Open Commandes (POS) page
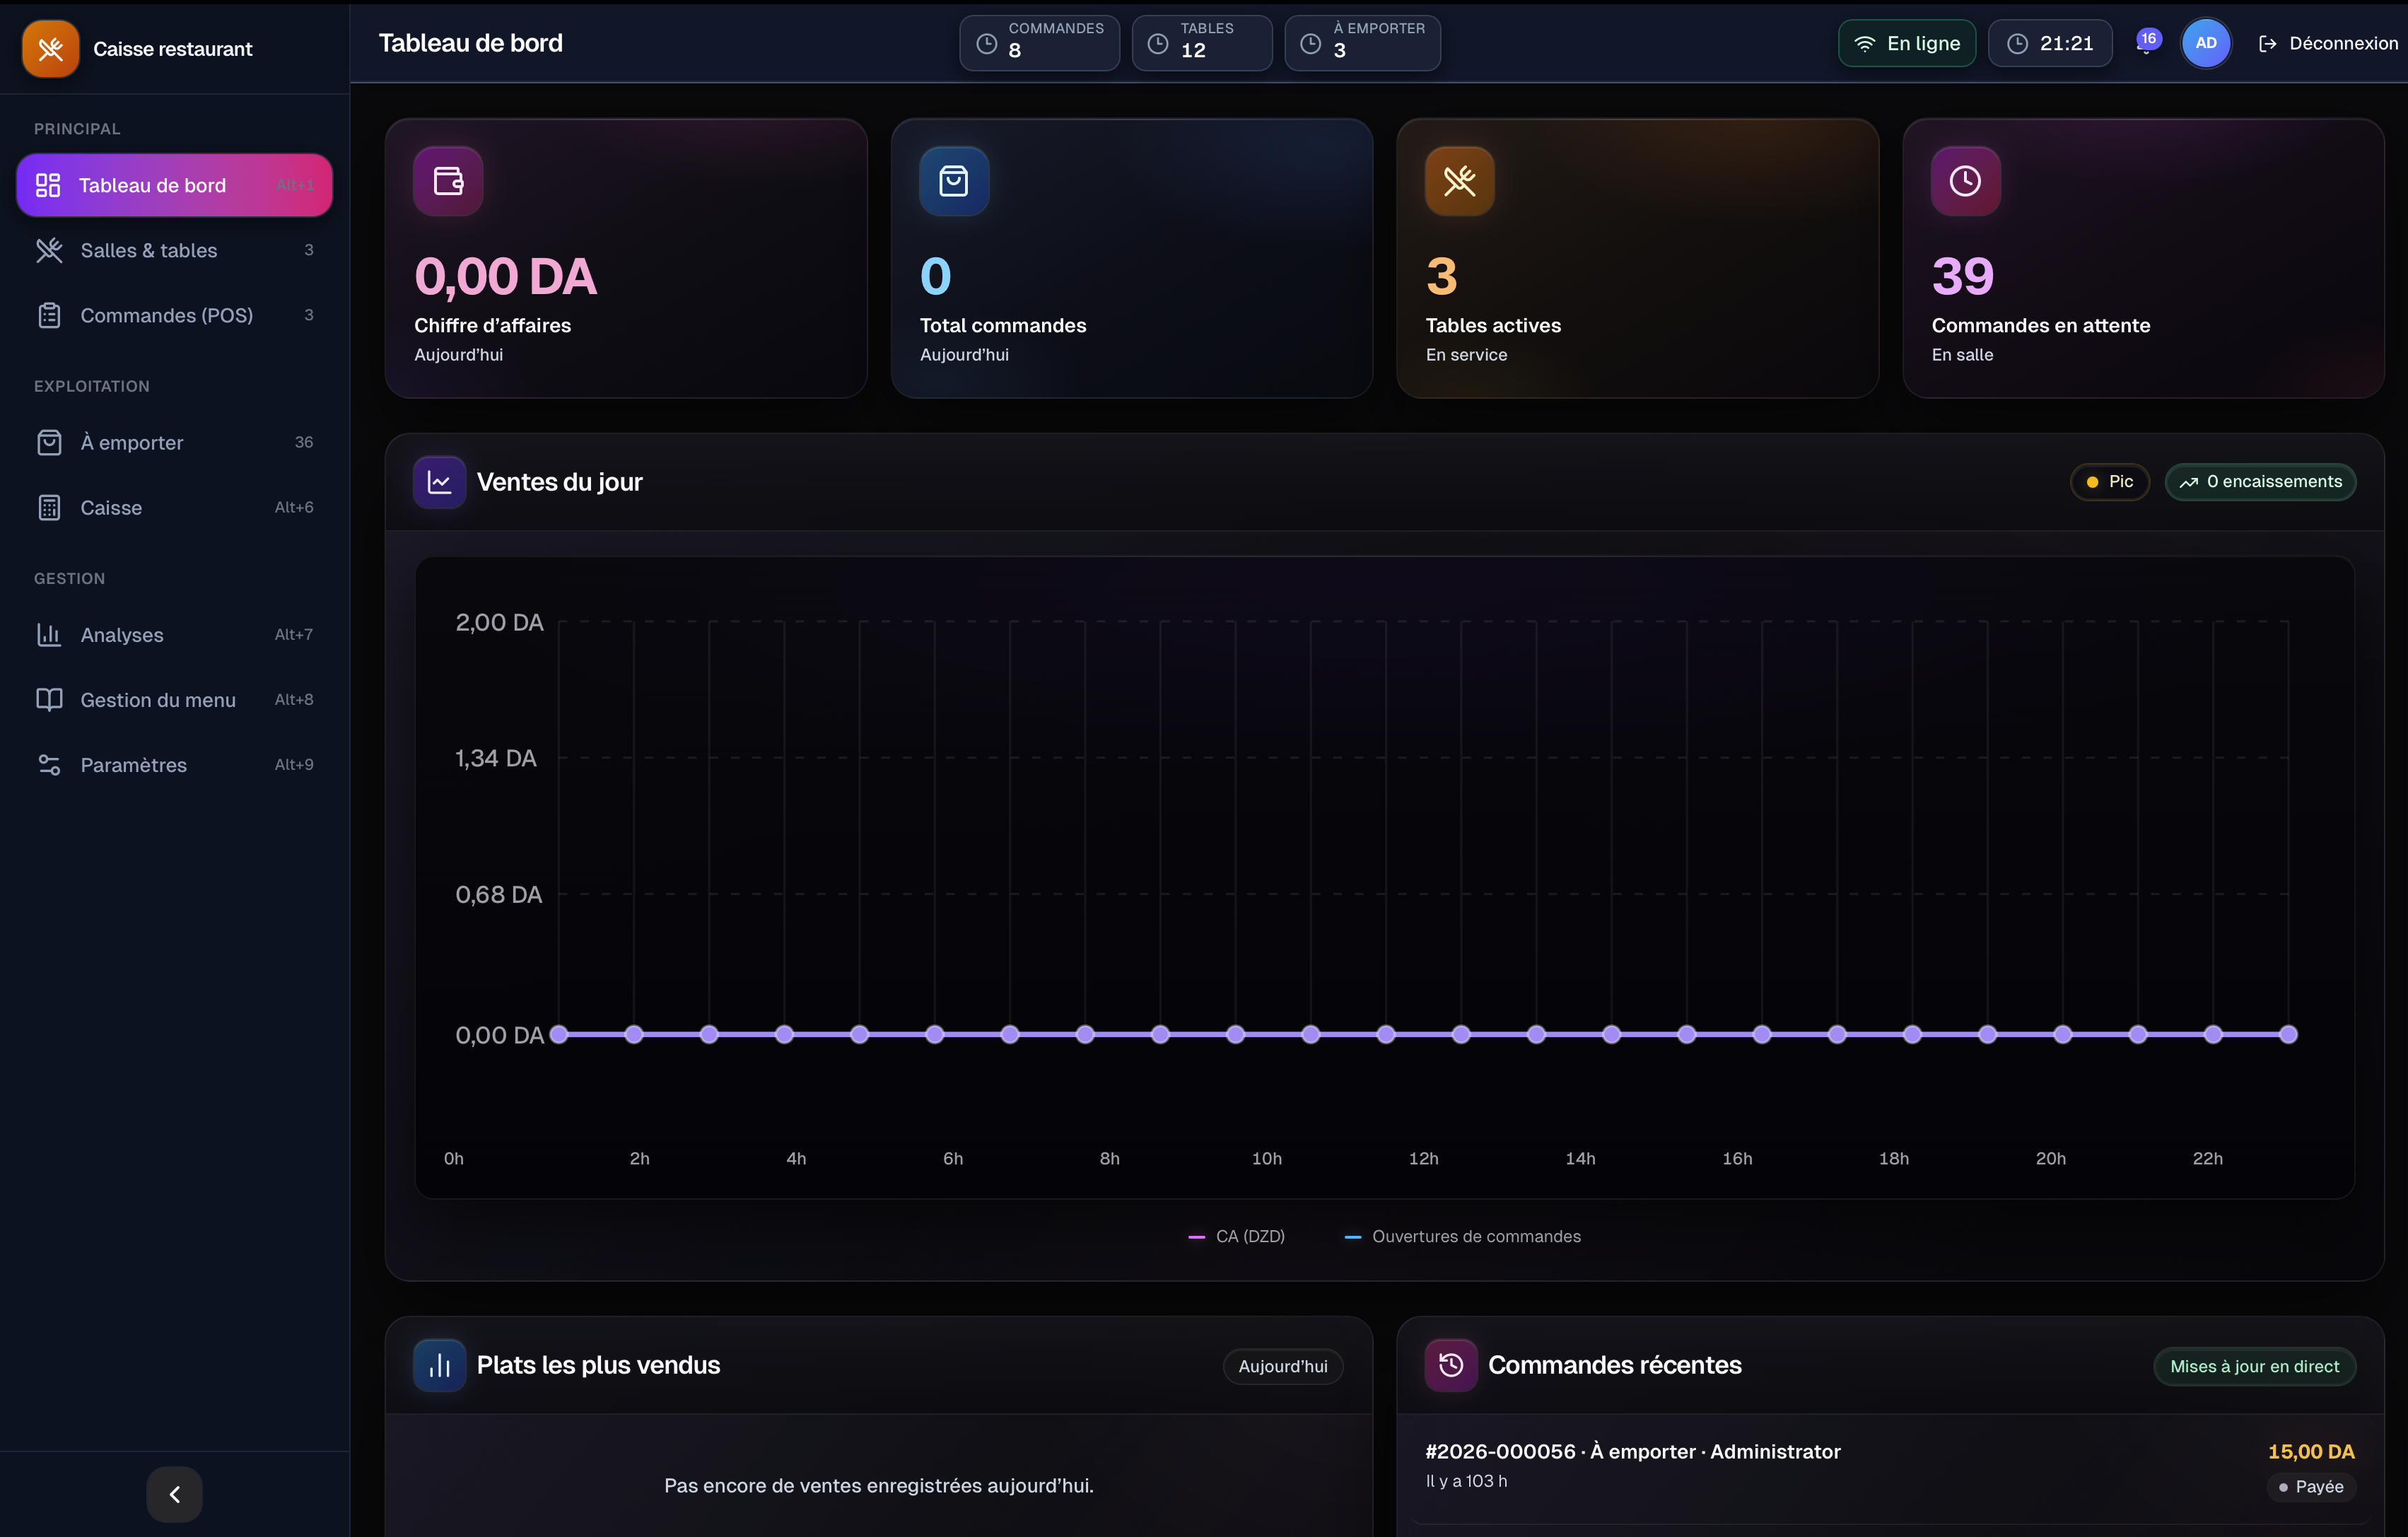This screenshot has height=1537, width=2408. (174, 315)
